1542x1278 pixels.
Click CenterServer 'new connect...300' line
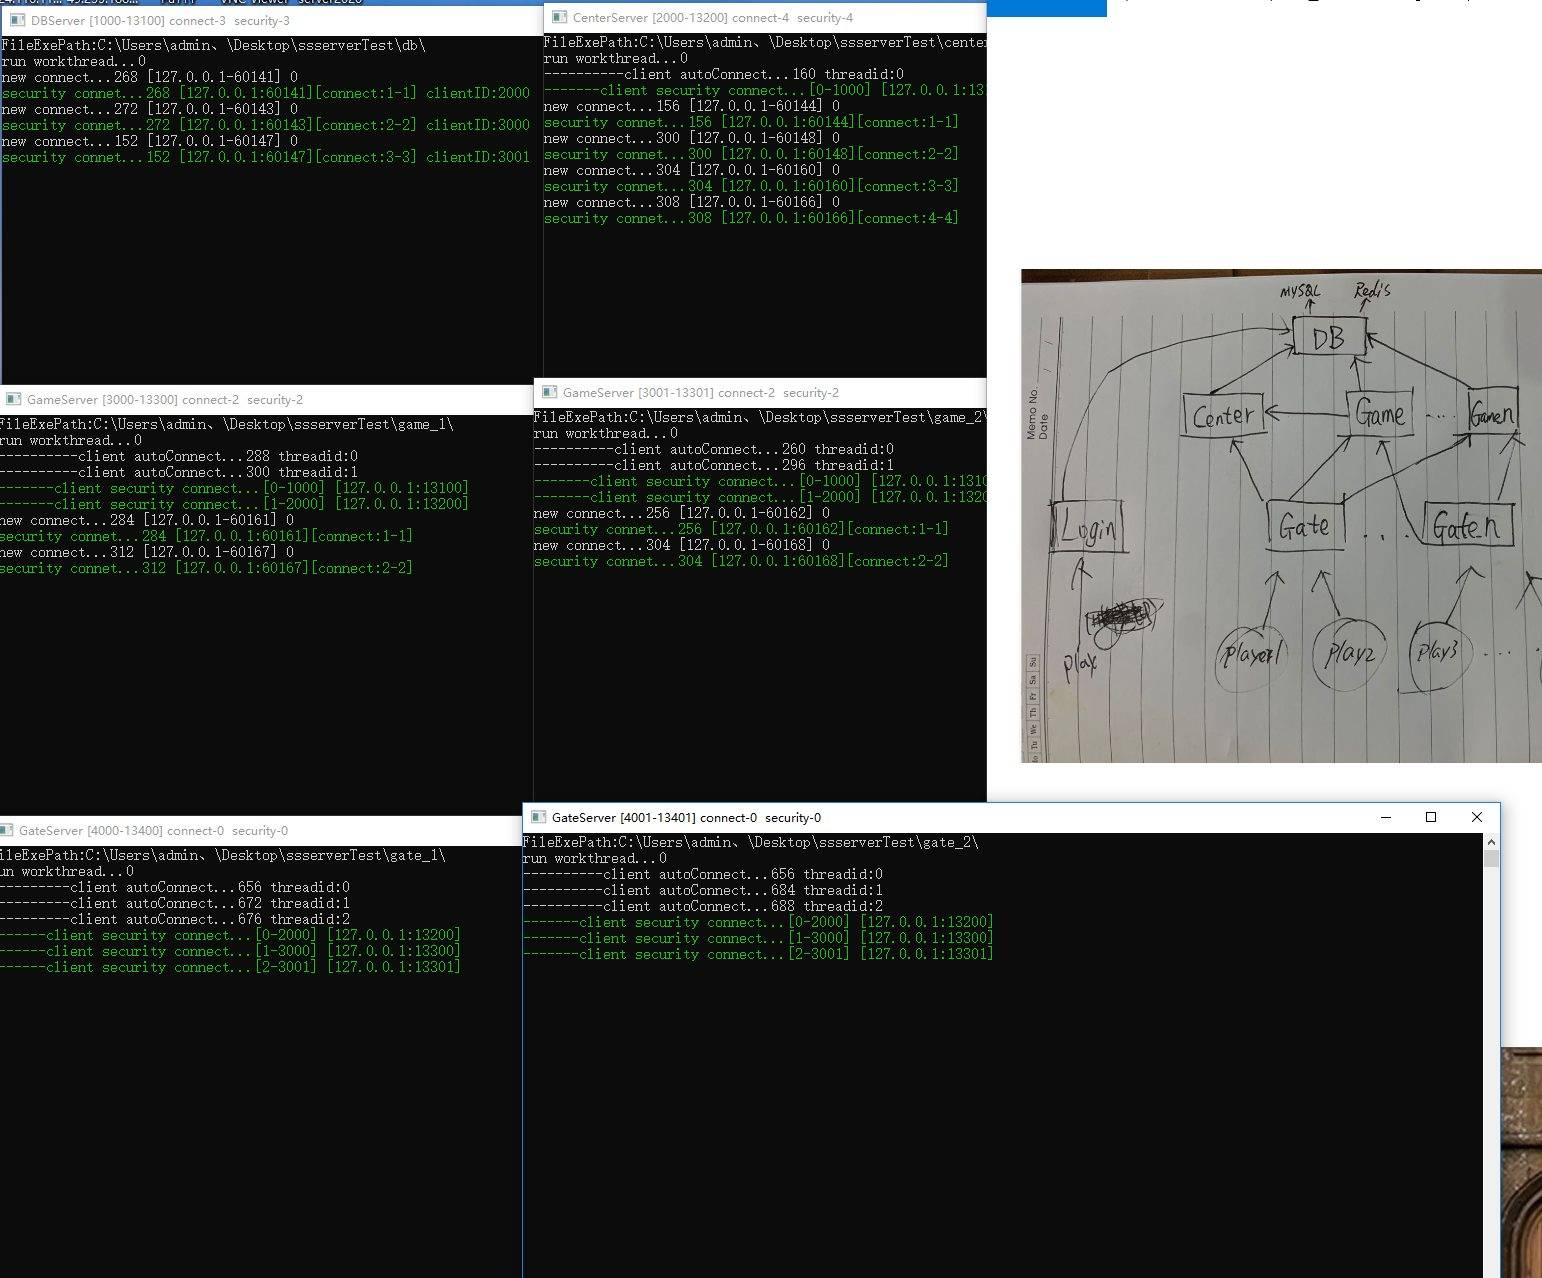tap(692, 138)
